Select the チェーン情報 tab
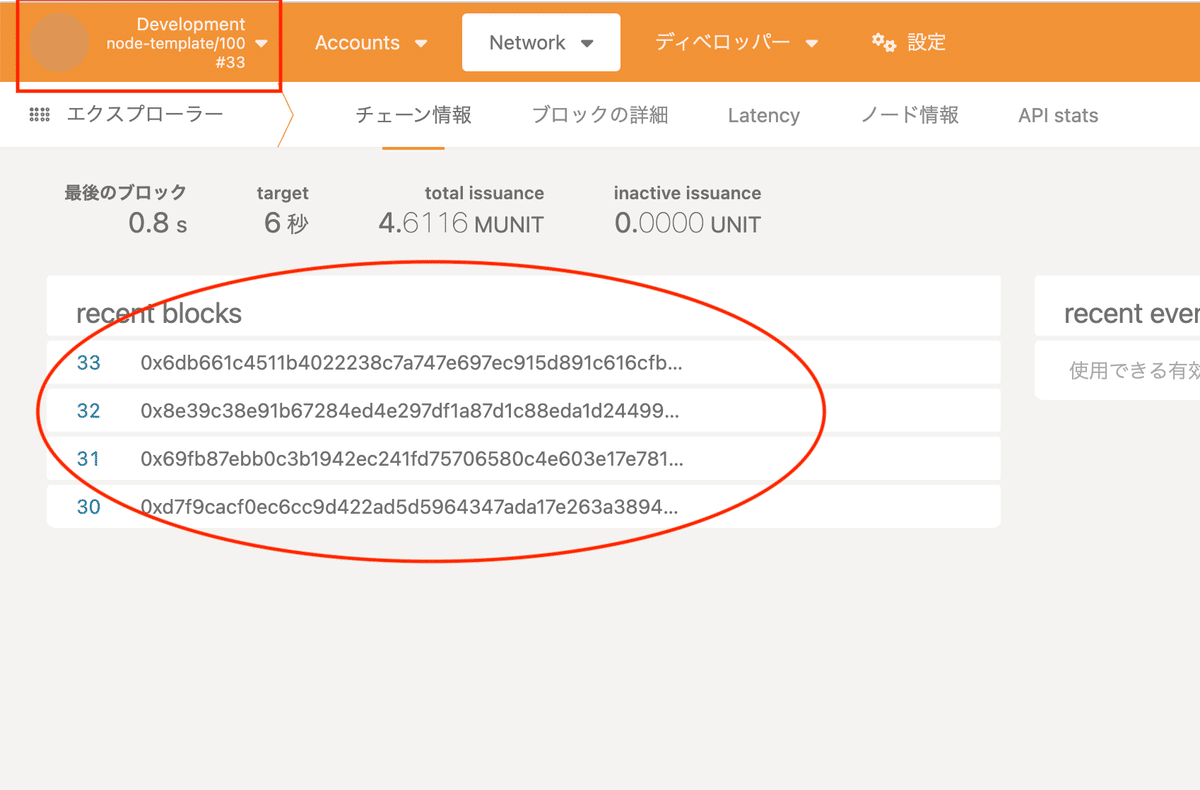This screenshot has height=790, width=1200. [x=413, y=115]
